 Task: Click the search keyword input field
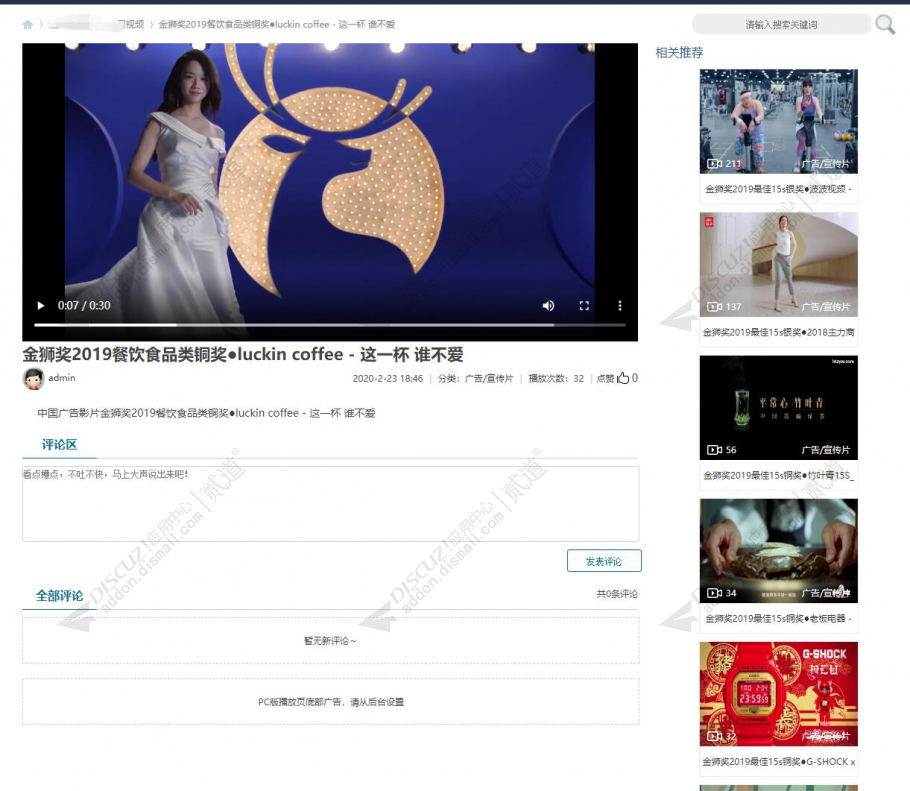781,24
